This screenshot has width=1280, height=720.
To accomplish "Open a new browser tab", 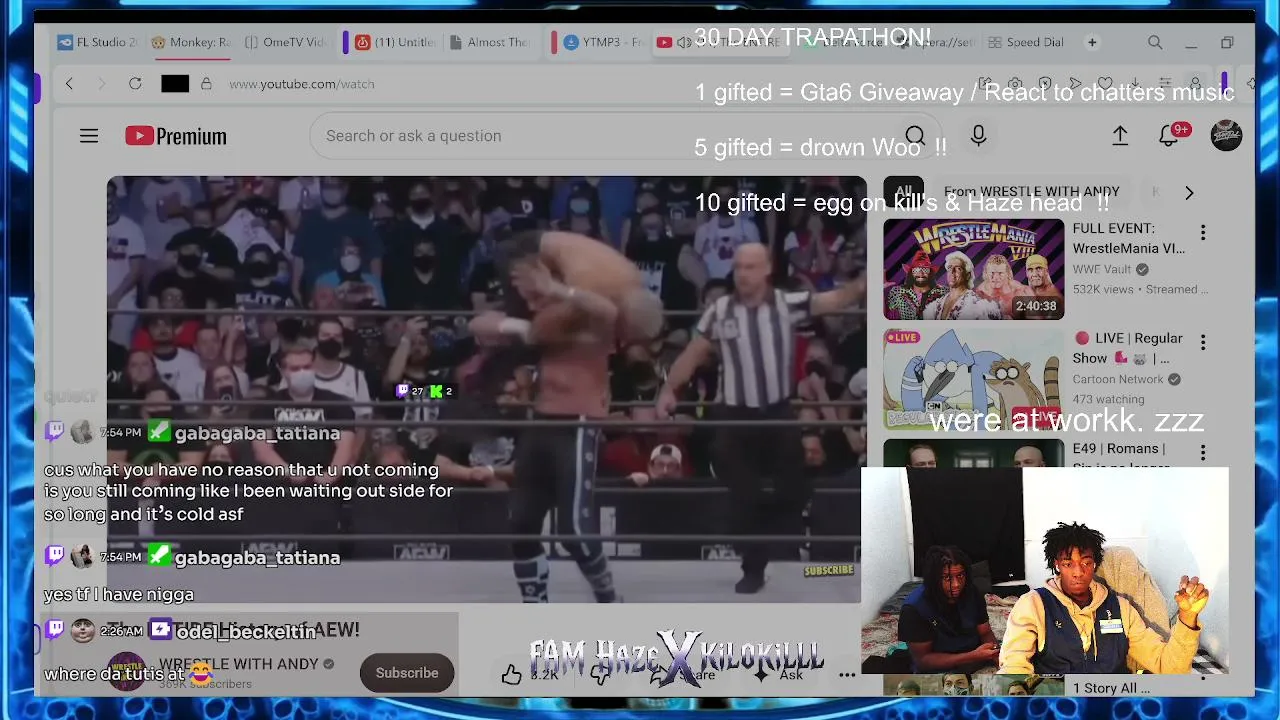I will click(1092, 43).
